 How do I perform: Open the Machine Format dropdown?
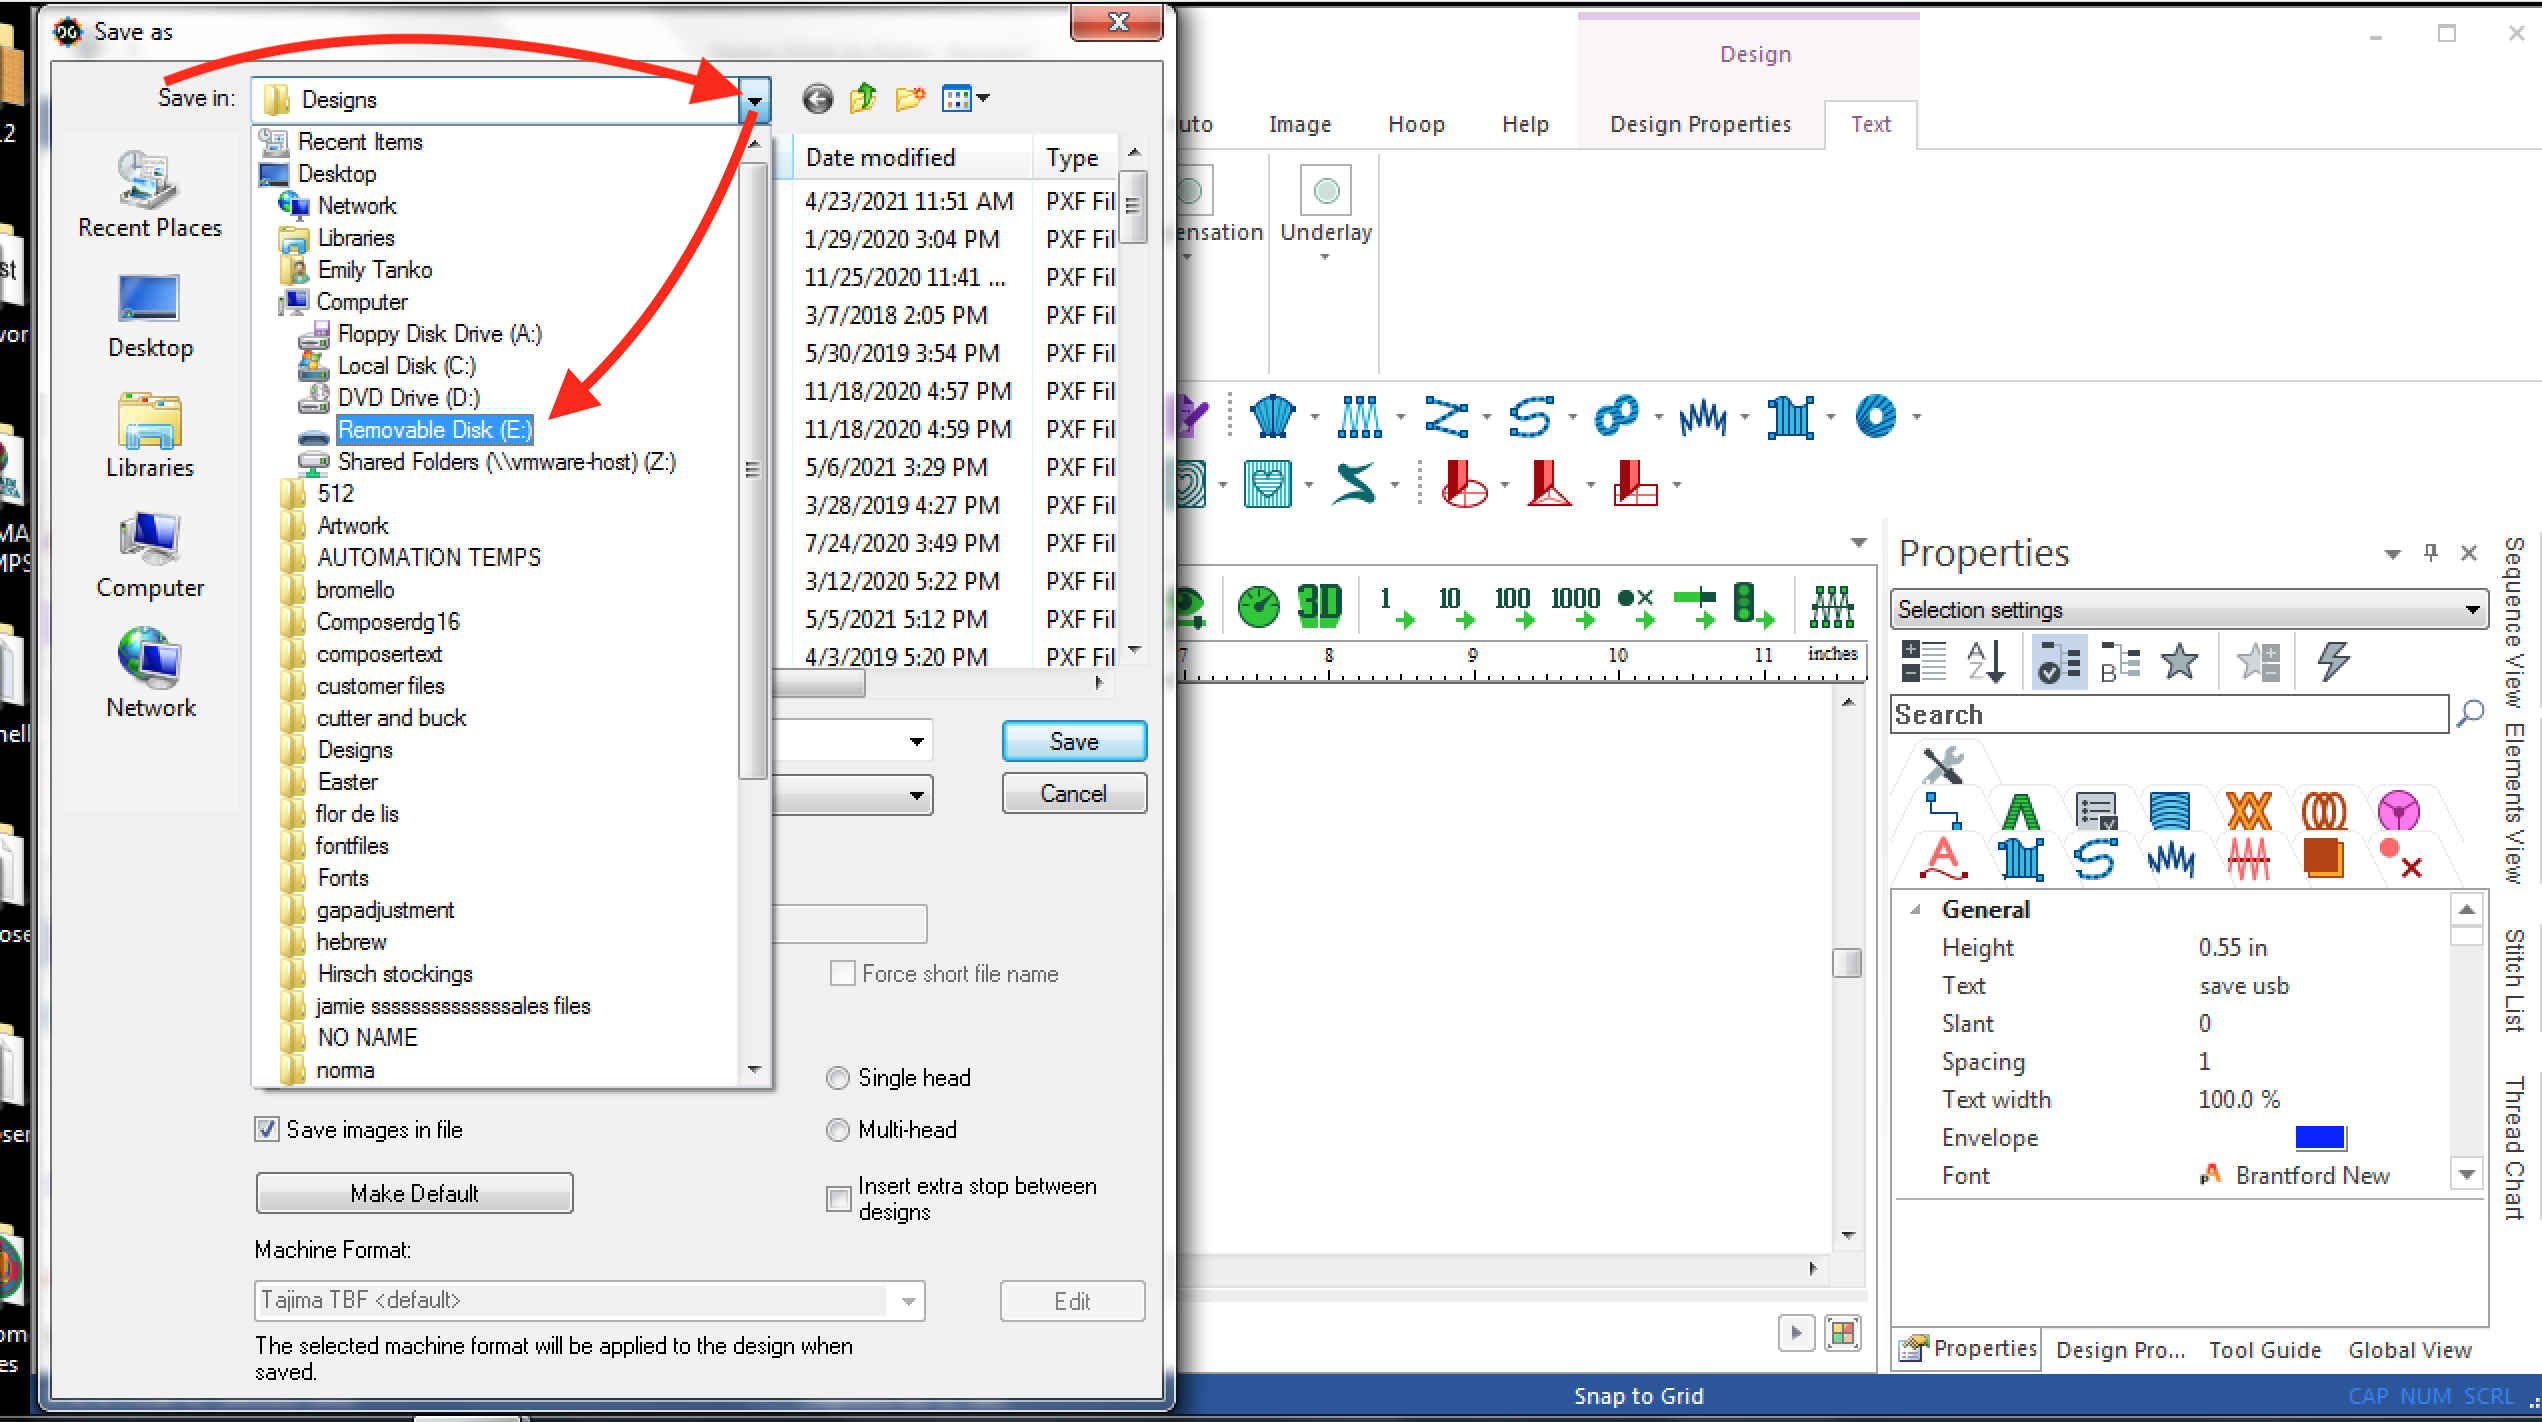(908, 1301)
